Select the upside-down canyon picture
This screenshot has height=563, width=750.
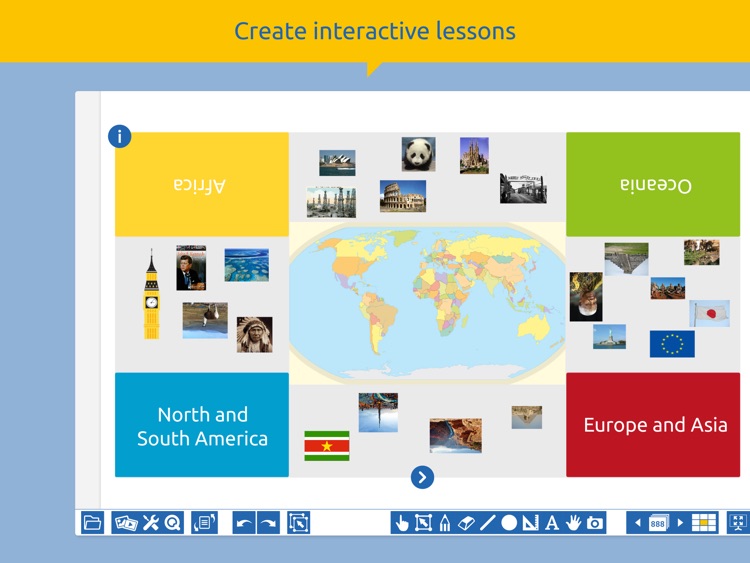[x=456, y=435]
